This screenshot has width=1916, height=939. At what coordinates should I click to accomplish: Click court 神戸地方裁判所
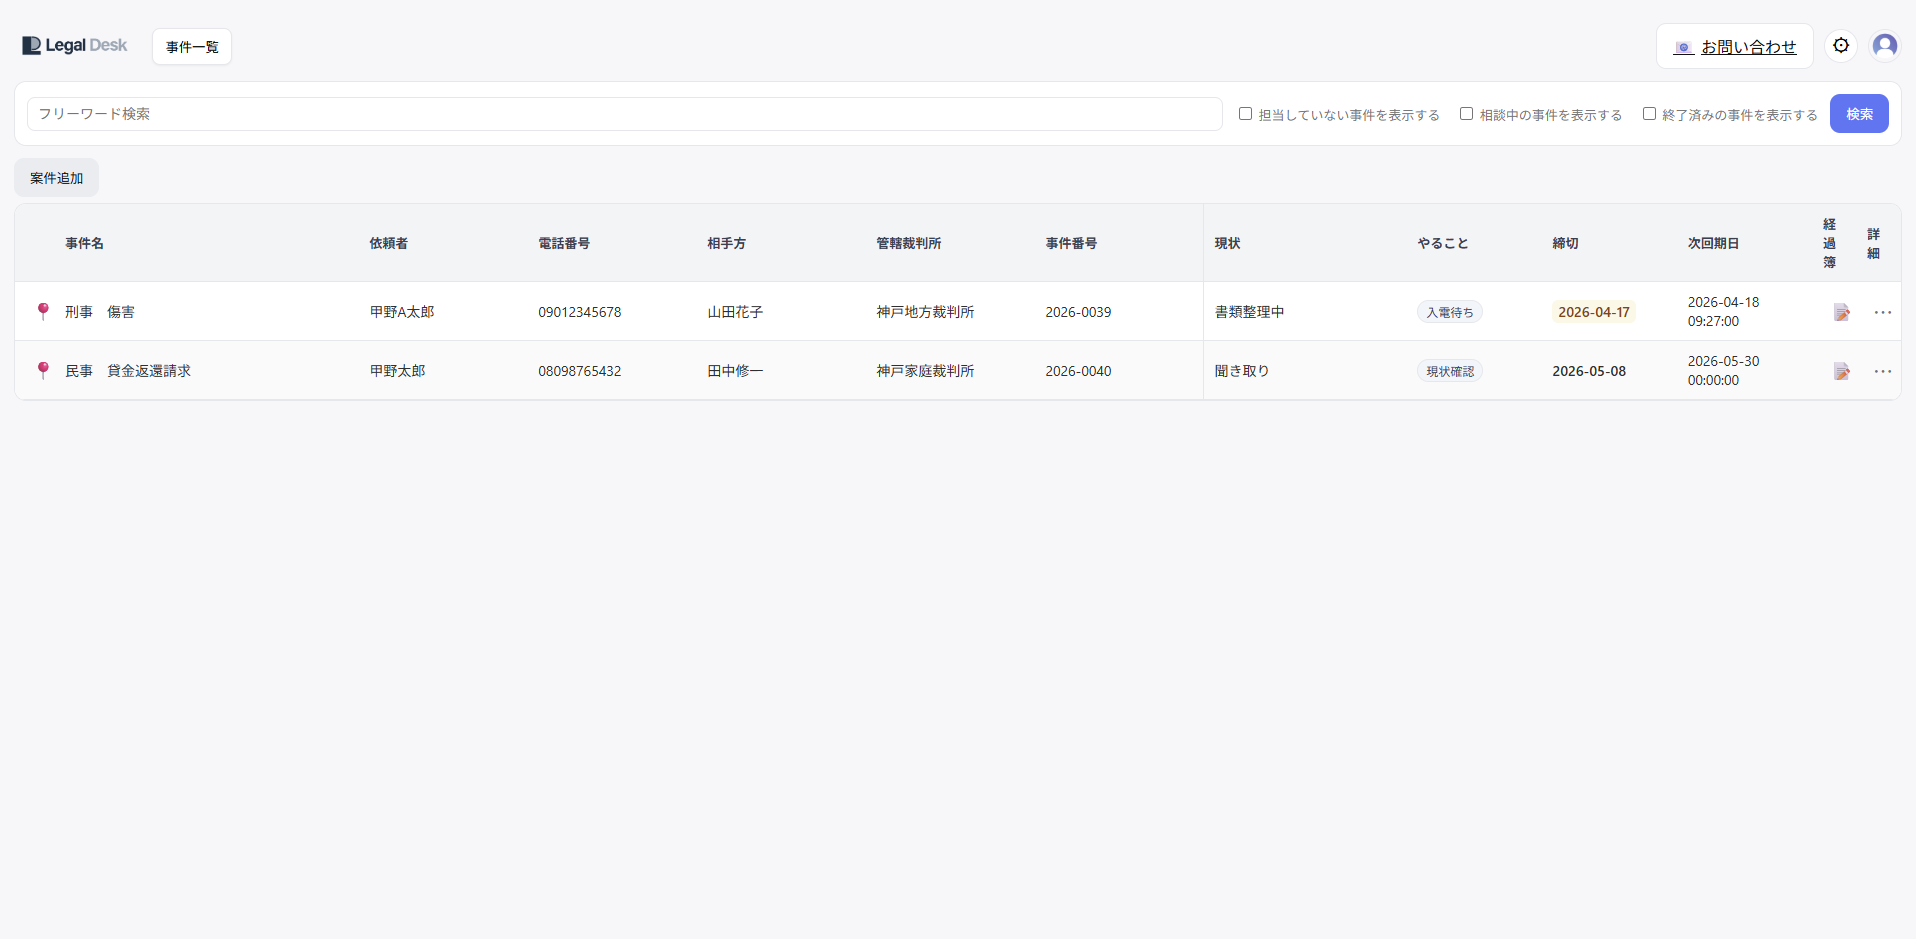pyautogui.click(x=926, y=312)
